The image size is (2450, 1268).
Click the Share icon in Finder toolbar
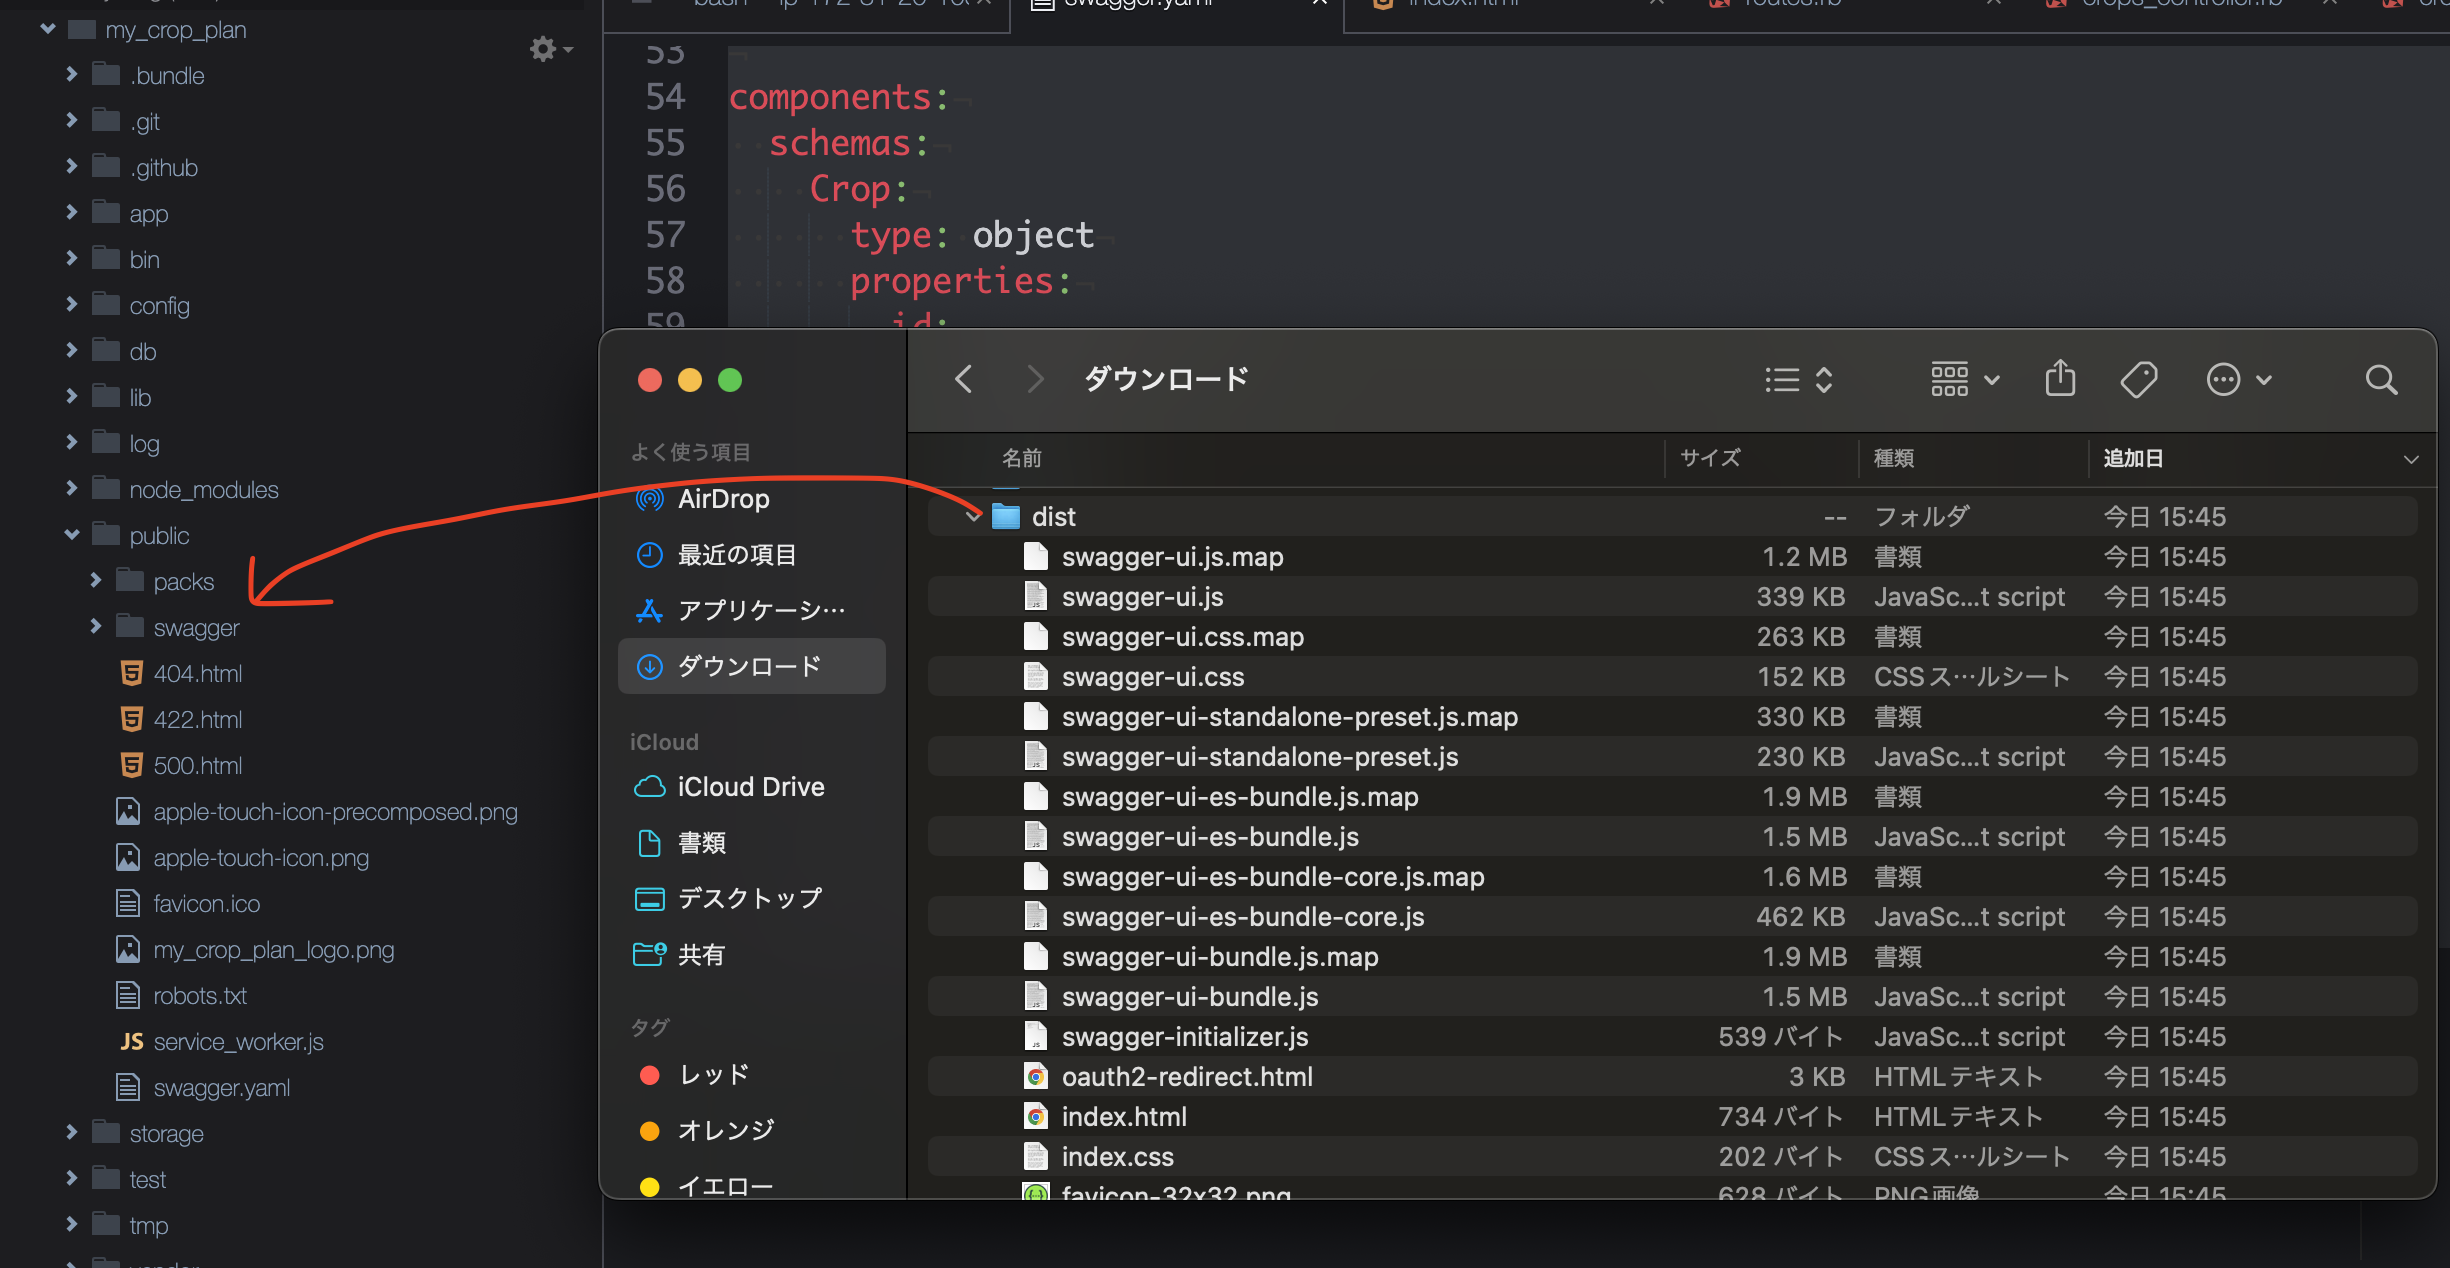2060,379
